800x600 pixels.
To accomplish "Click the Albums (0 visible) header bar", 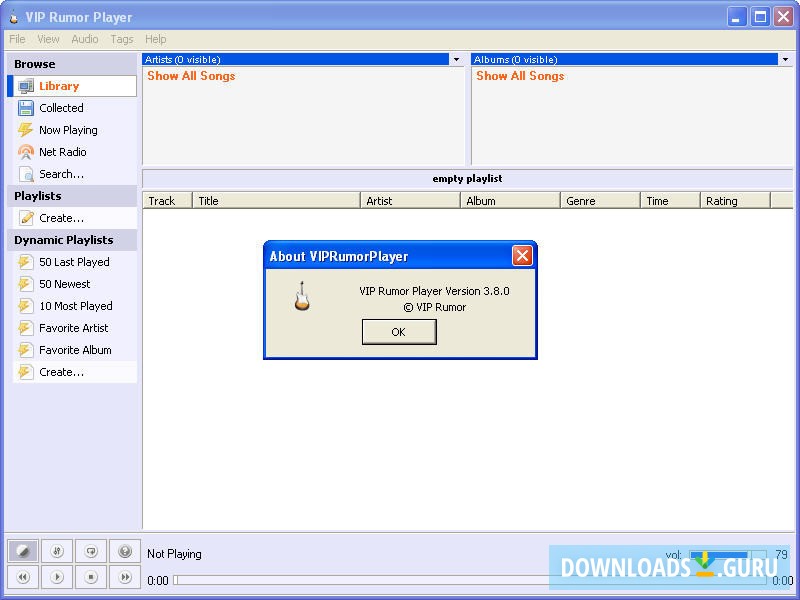I will pos(625,59).
